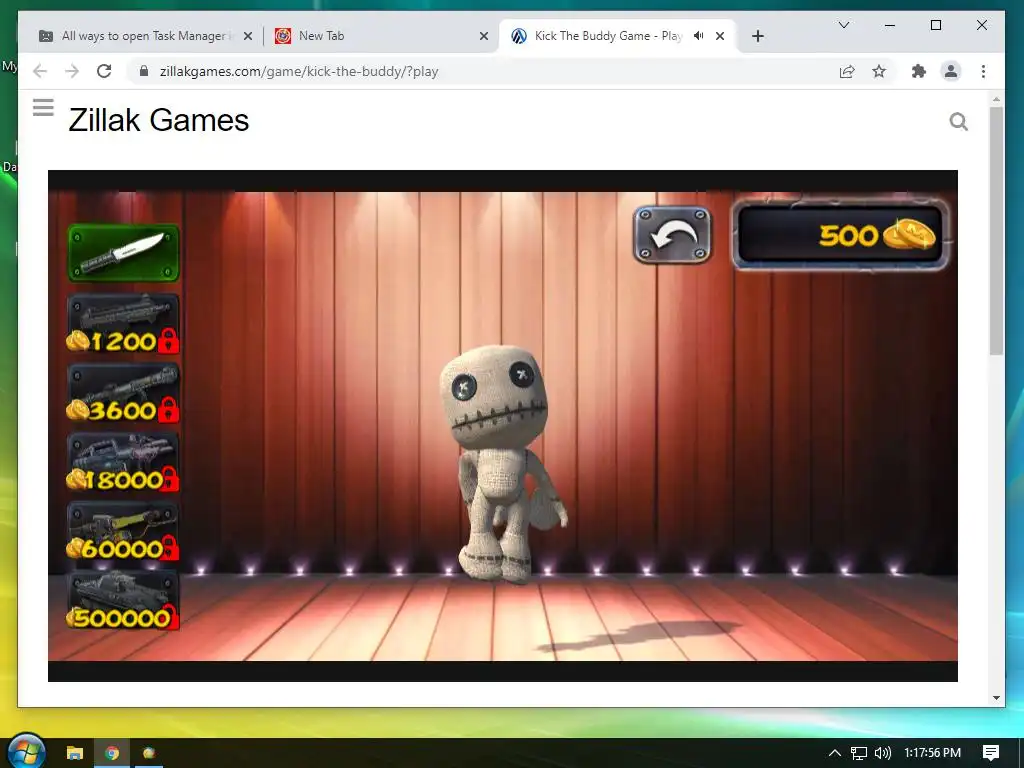Viewport: 1024px width, 768px height.
Task: Select the knife weapon
Action: point(123,253)
